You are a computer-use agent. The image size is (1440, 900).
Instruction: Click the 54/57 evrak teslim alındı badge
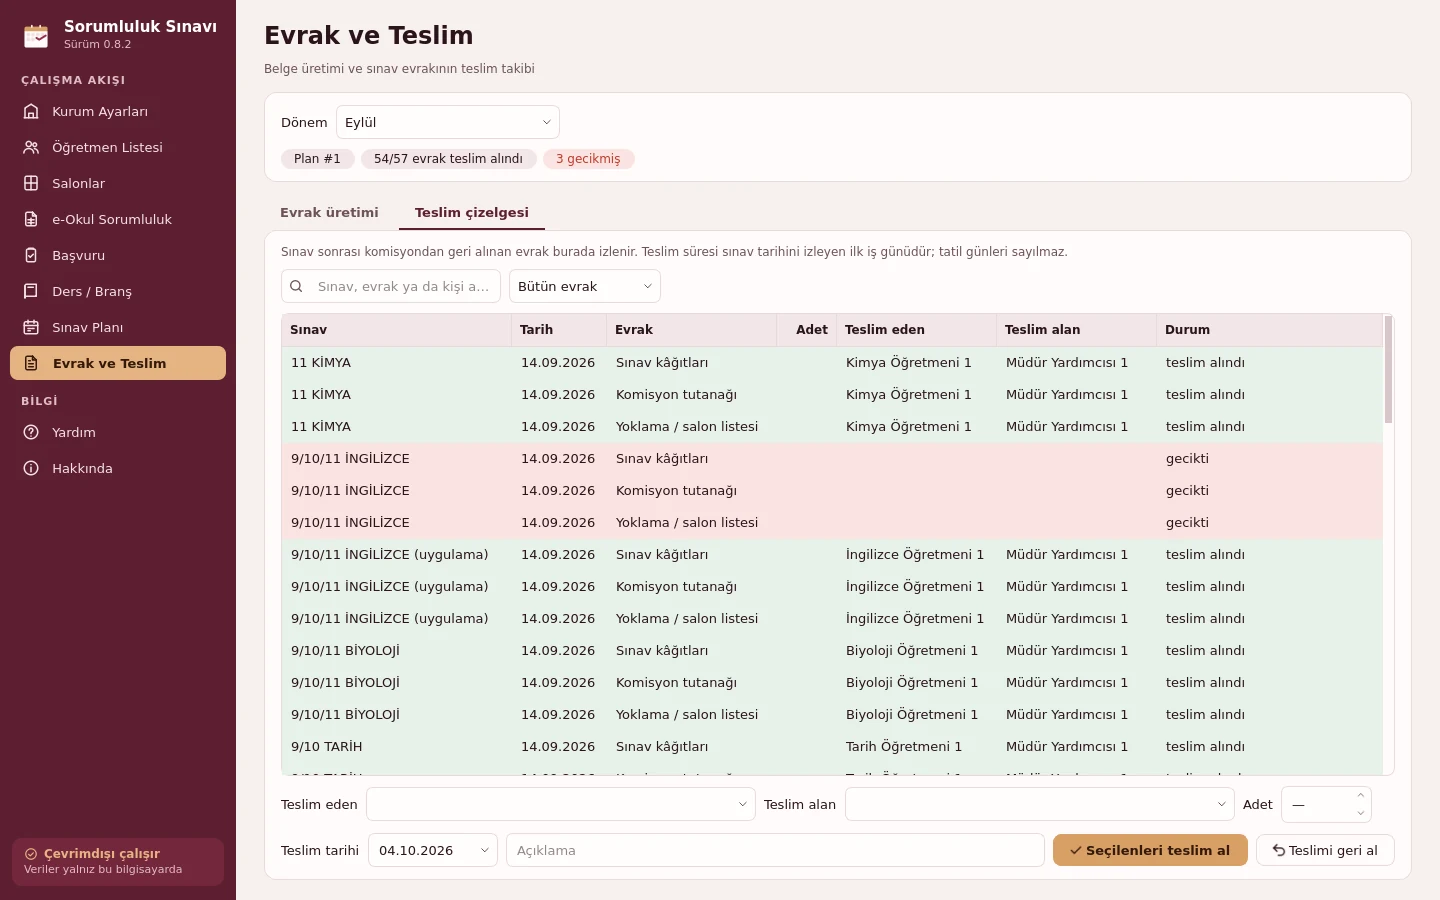[x=448, y=159]
